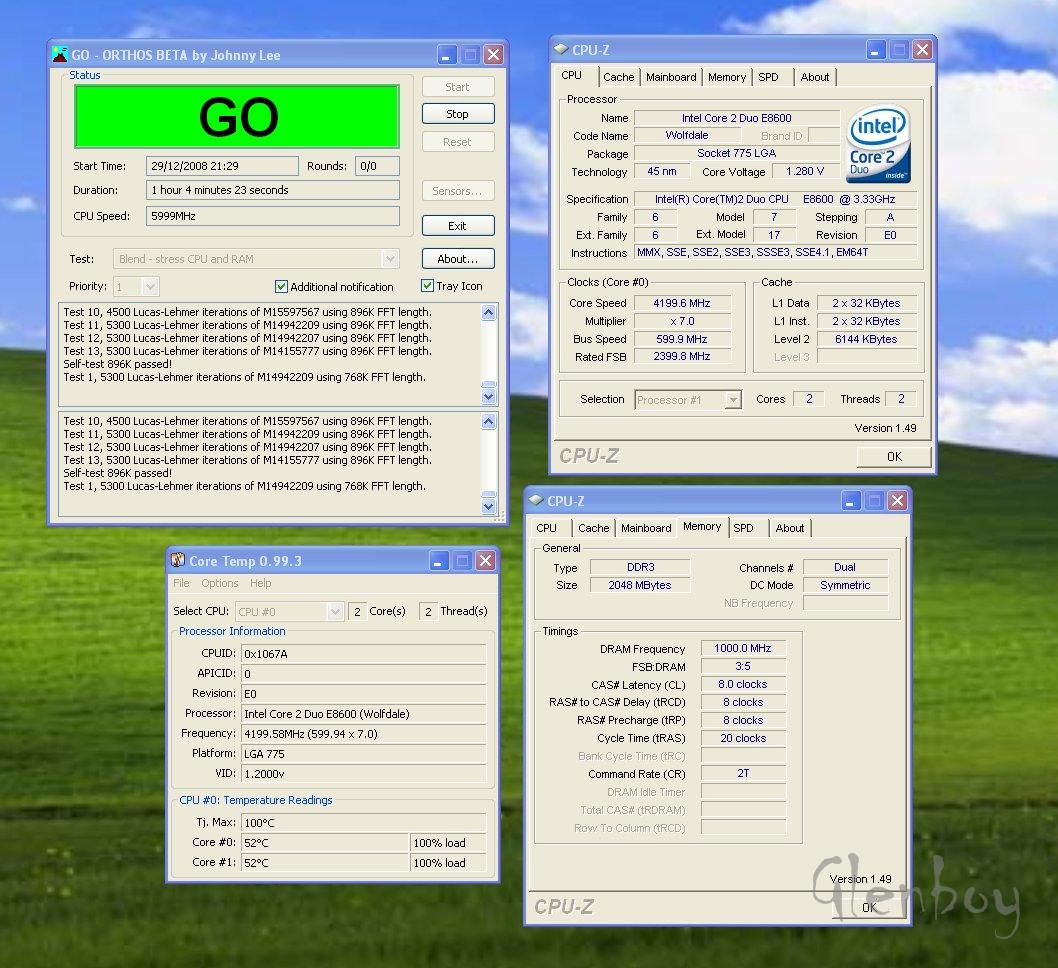Viewport: 1058px width, 968px height.
Task: Minimize the CPU-Z Memory window
Action: (851, 501)
